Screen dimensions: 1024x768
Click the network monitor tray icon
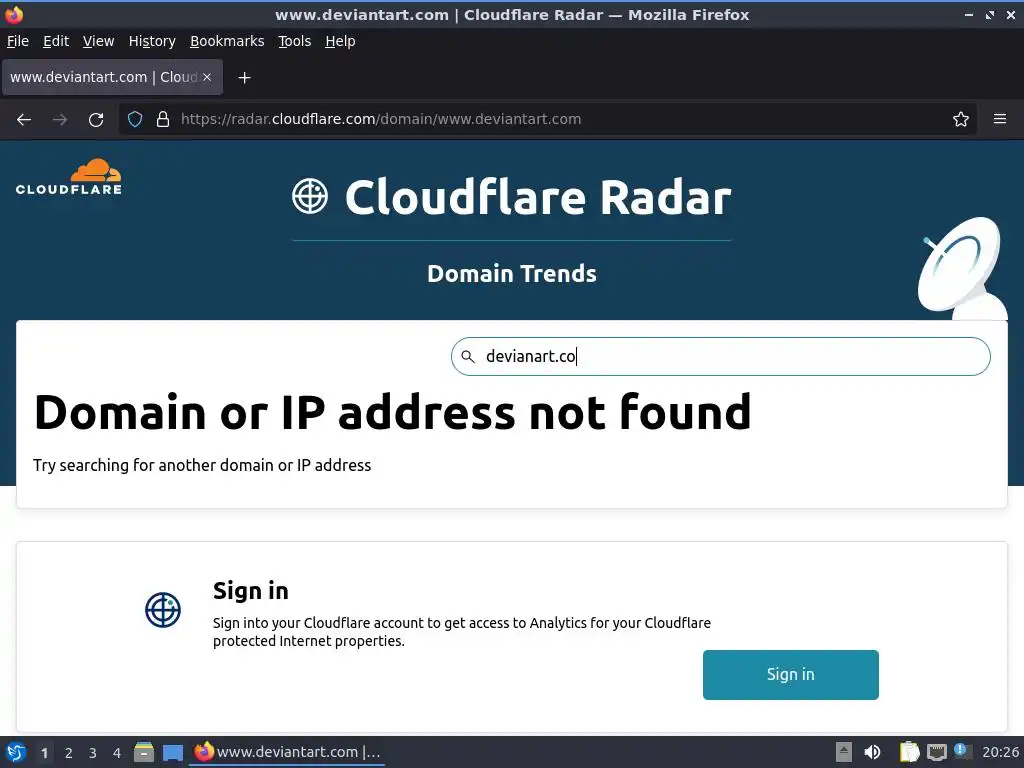936,752
